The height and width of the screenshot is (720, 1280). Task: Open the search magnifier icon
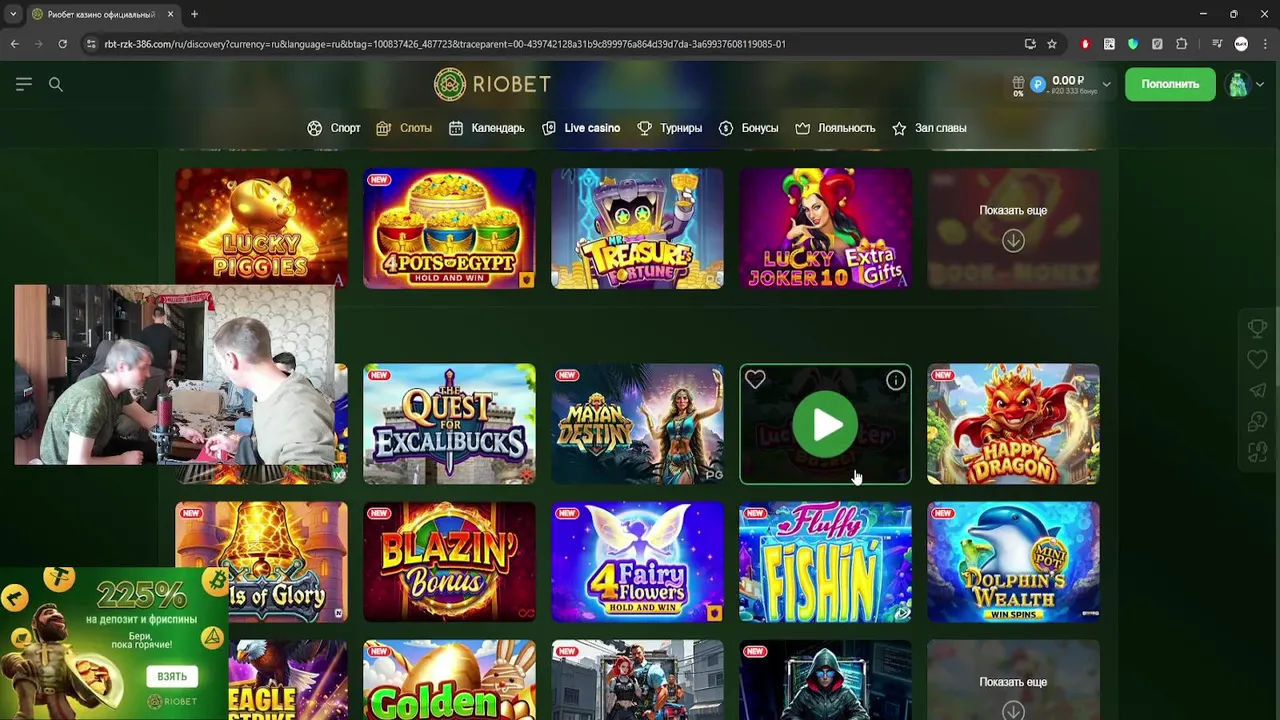click(x=56, y=85)
